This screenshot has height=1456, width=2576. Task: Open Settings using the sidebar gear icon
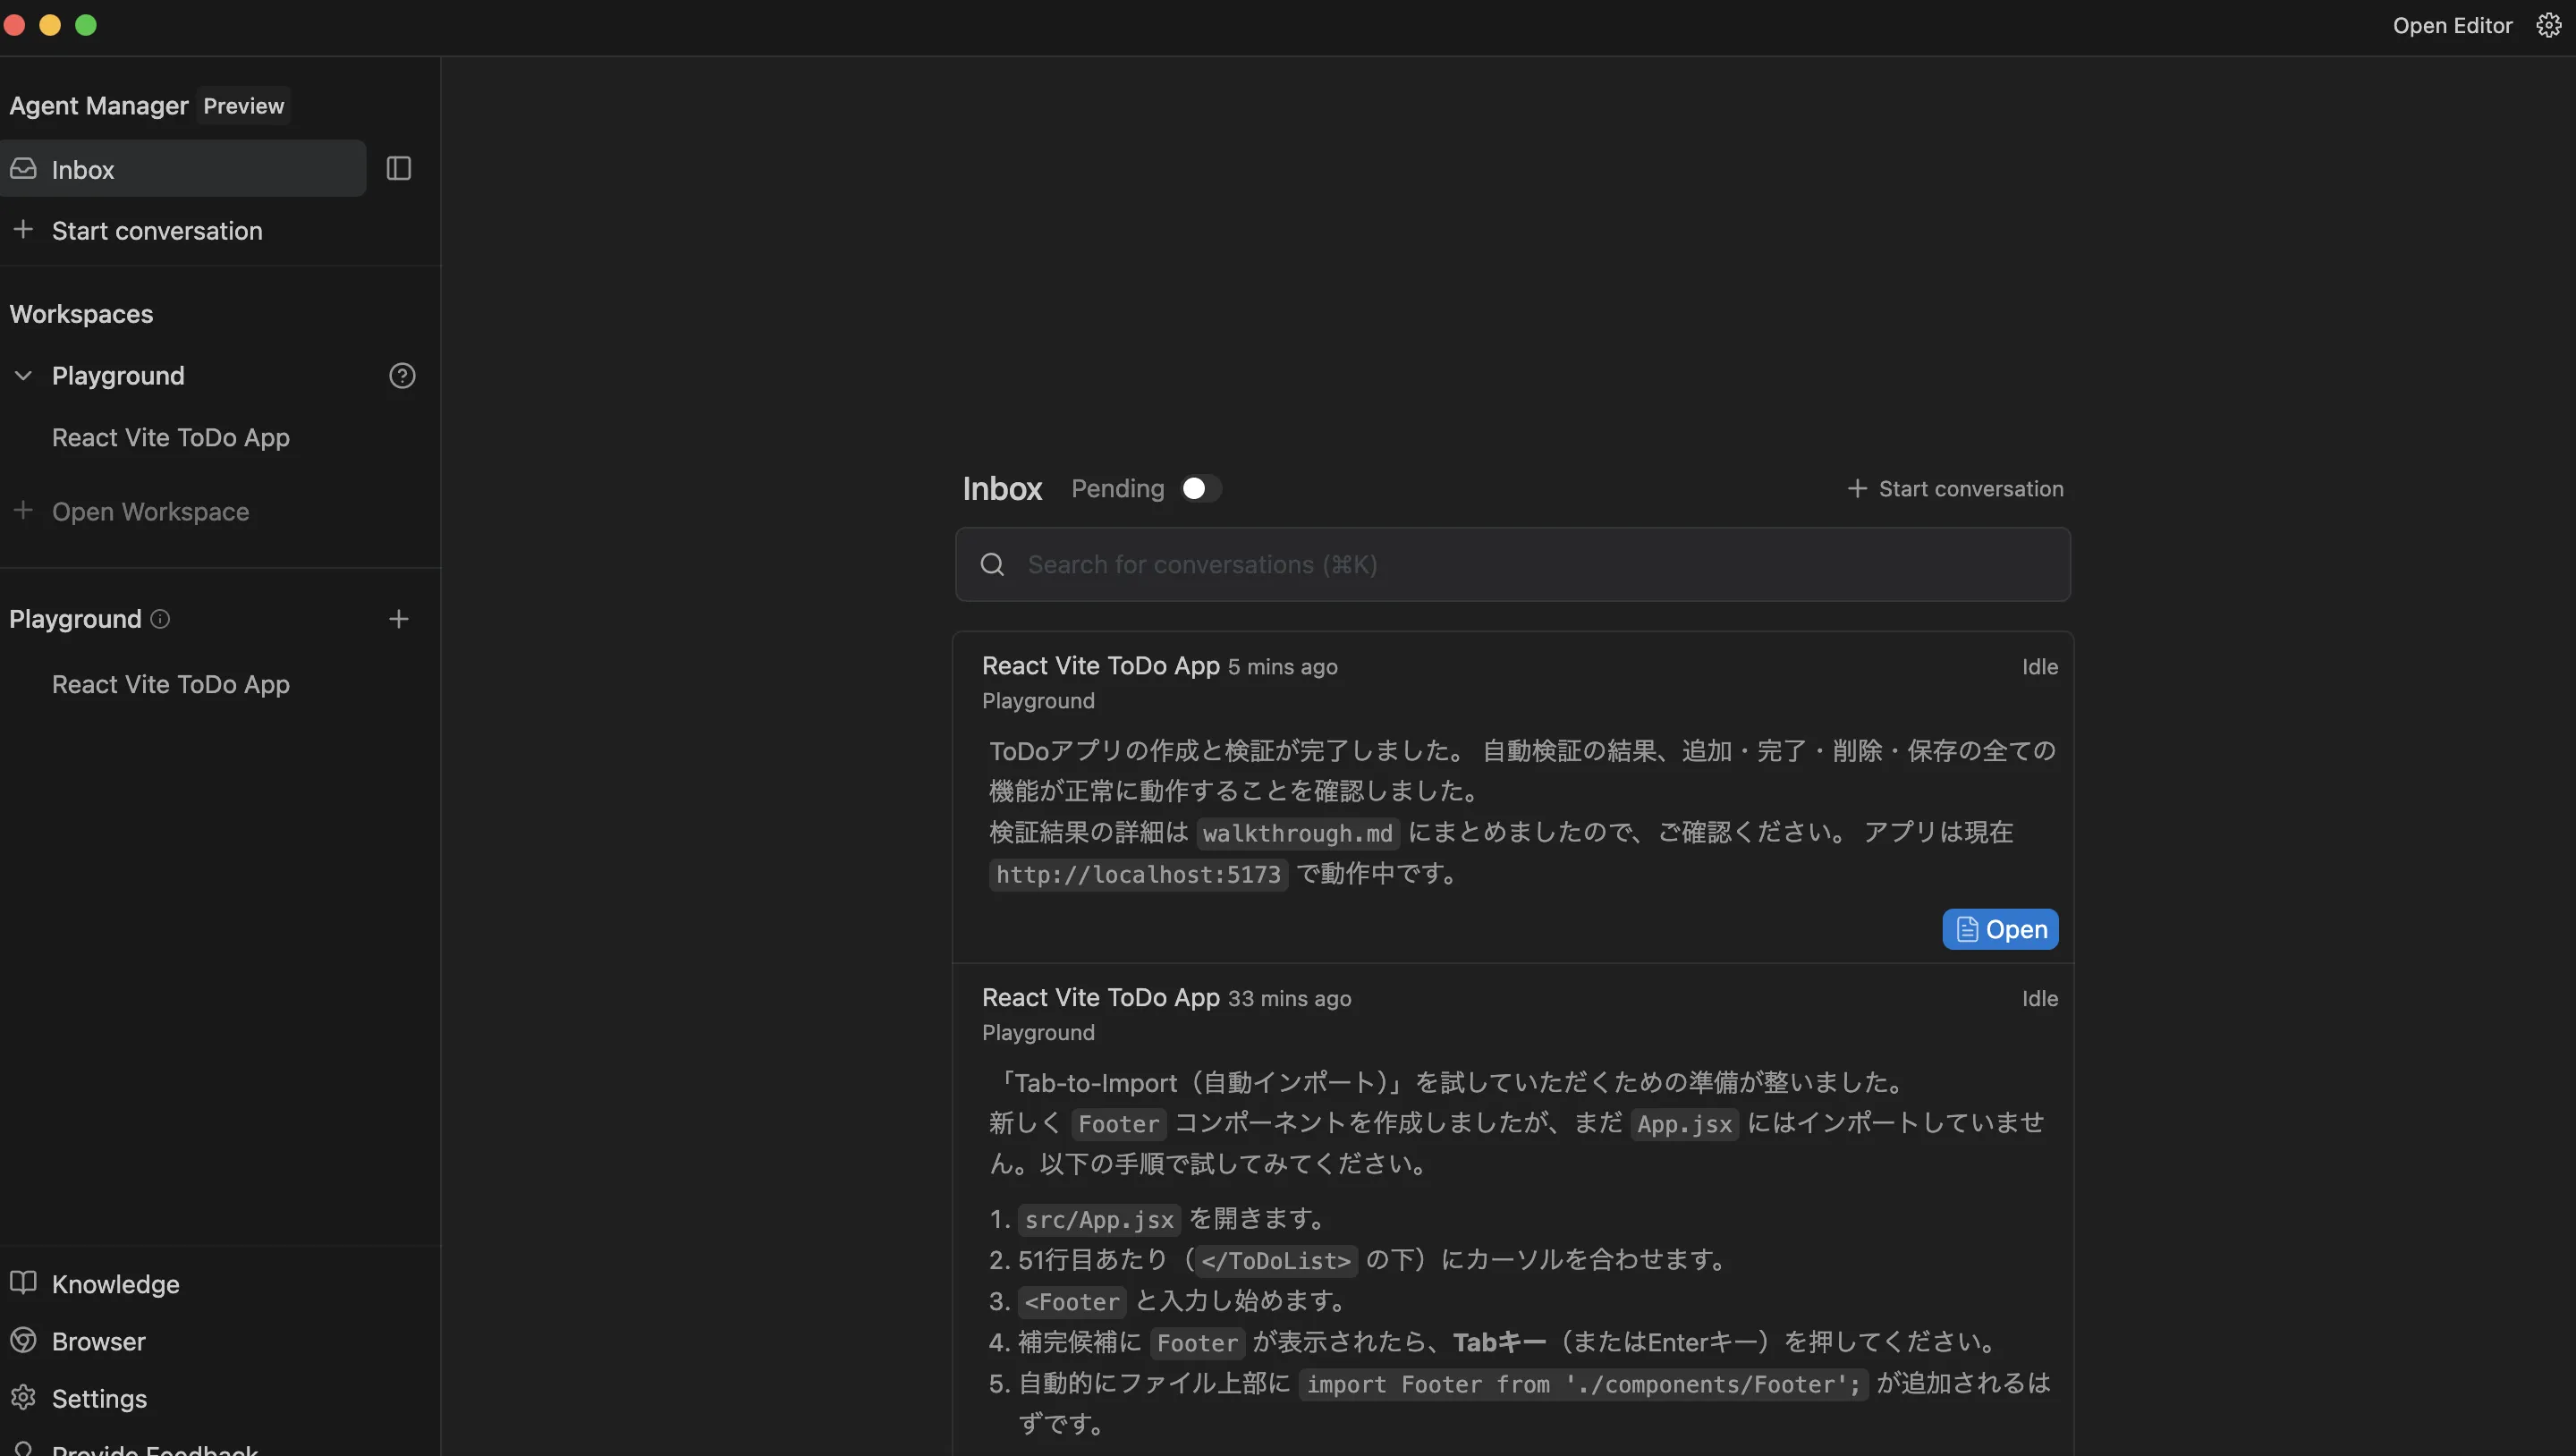pos(23,1398)
